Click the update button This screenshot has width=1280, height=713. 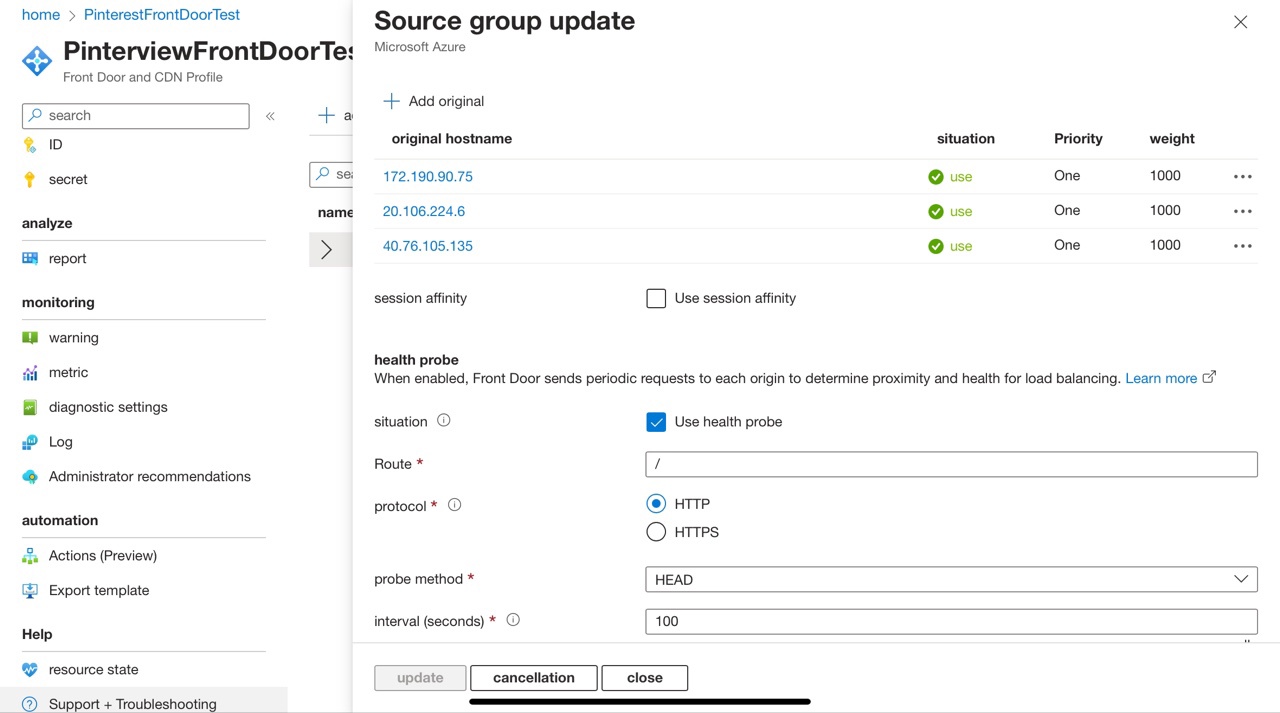(x=420, y=678)
